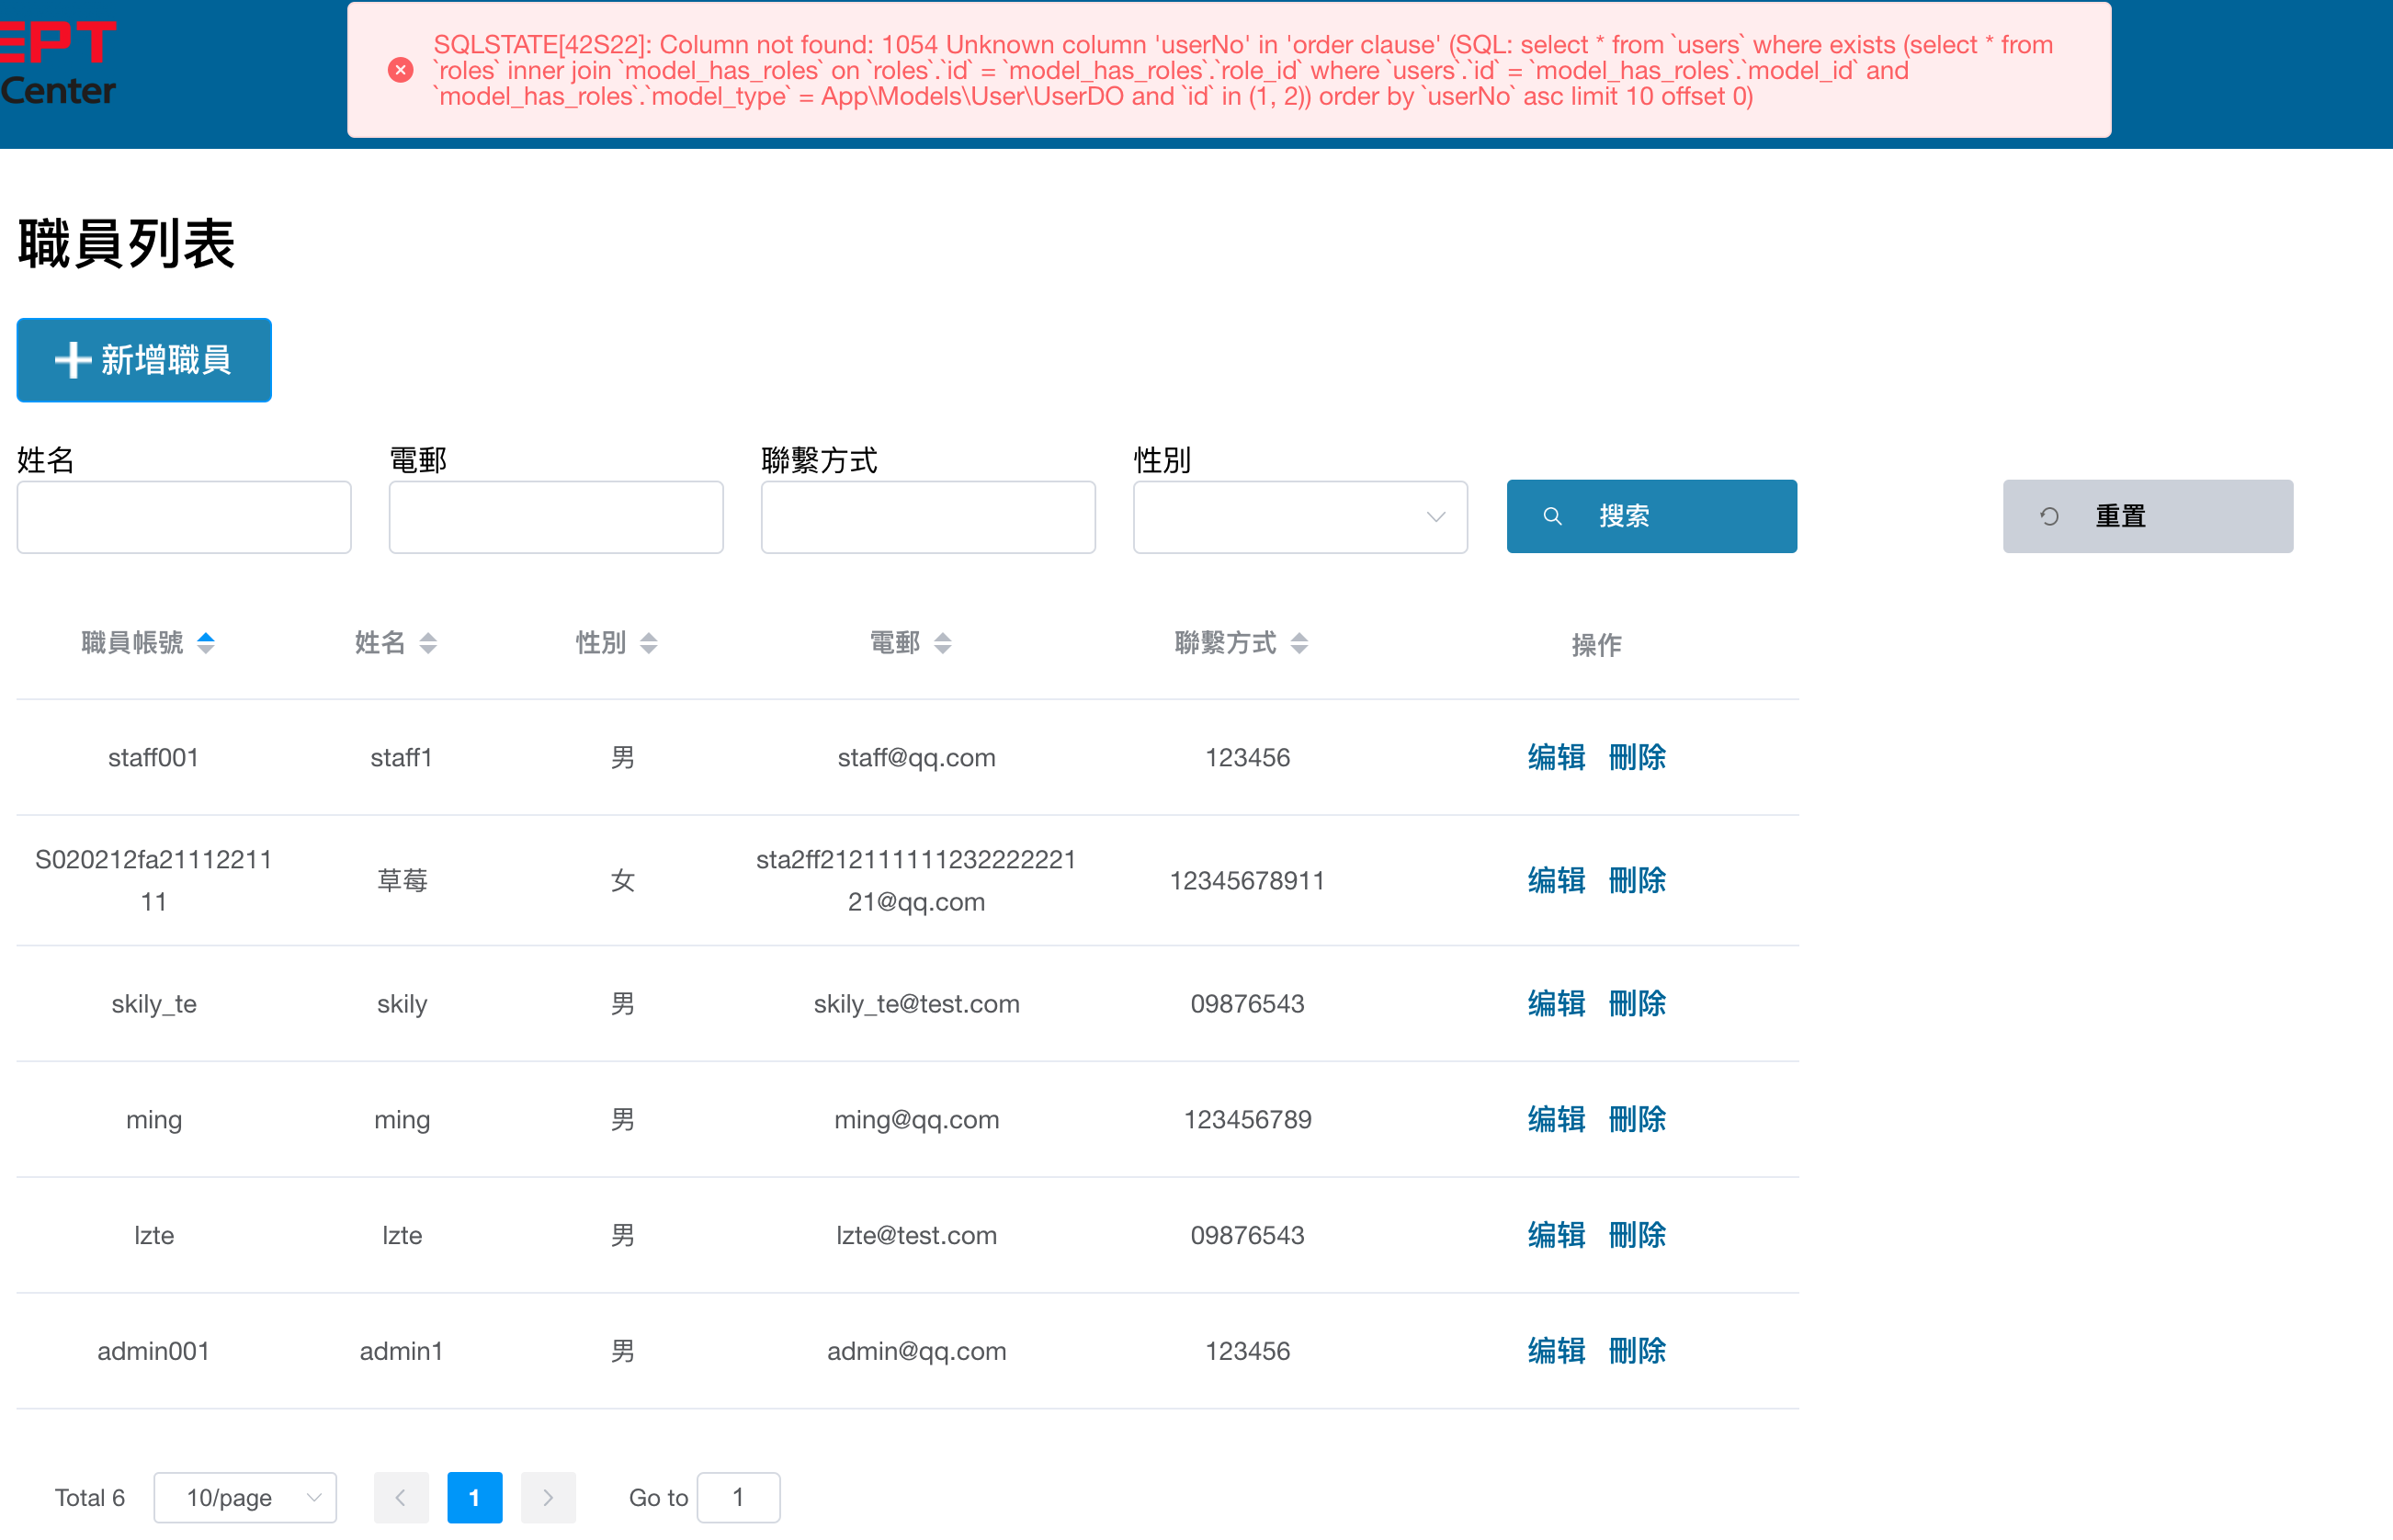Sort by the 職員帳號 column sort arrows
Screen dimensions: 2393x1540
206,643
